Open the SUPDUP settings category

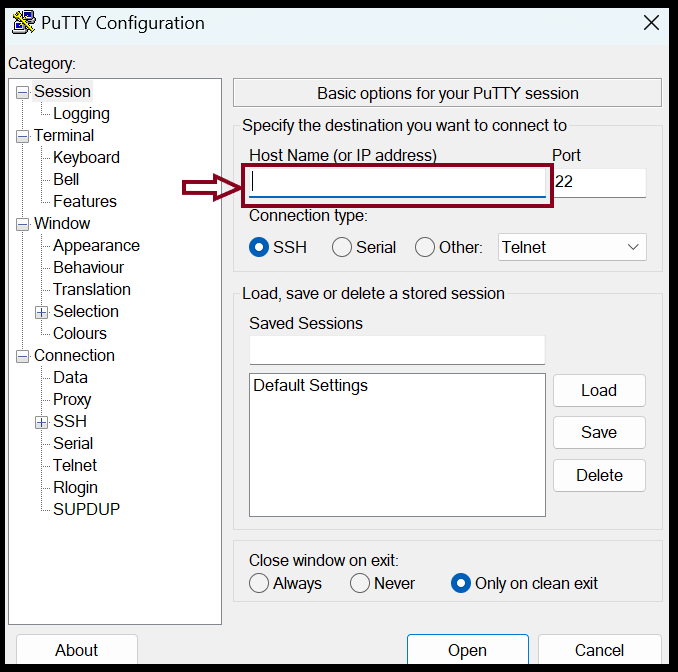(x=86, y=509)
